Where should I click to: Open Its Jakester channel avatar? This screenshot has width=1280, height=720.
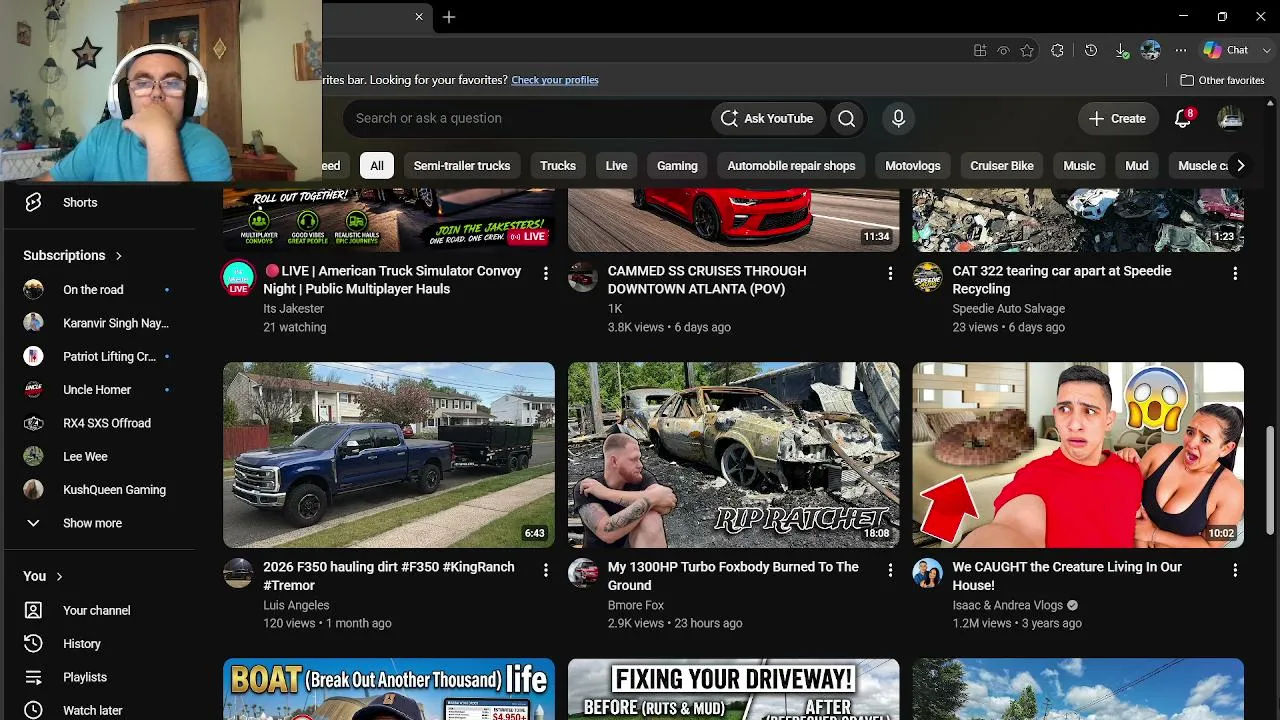click(238, 277)
